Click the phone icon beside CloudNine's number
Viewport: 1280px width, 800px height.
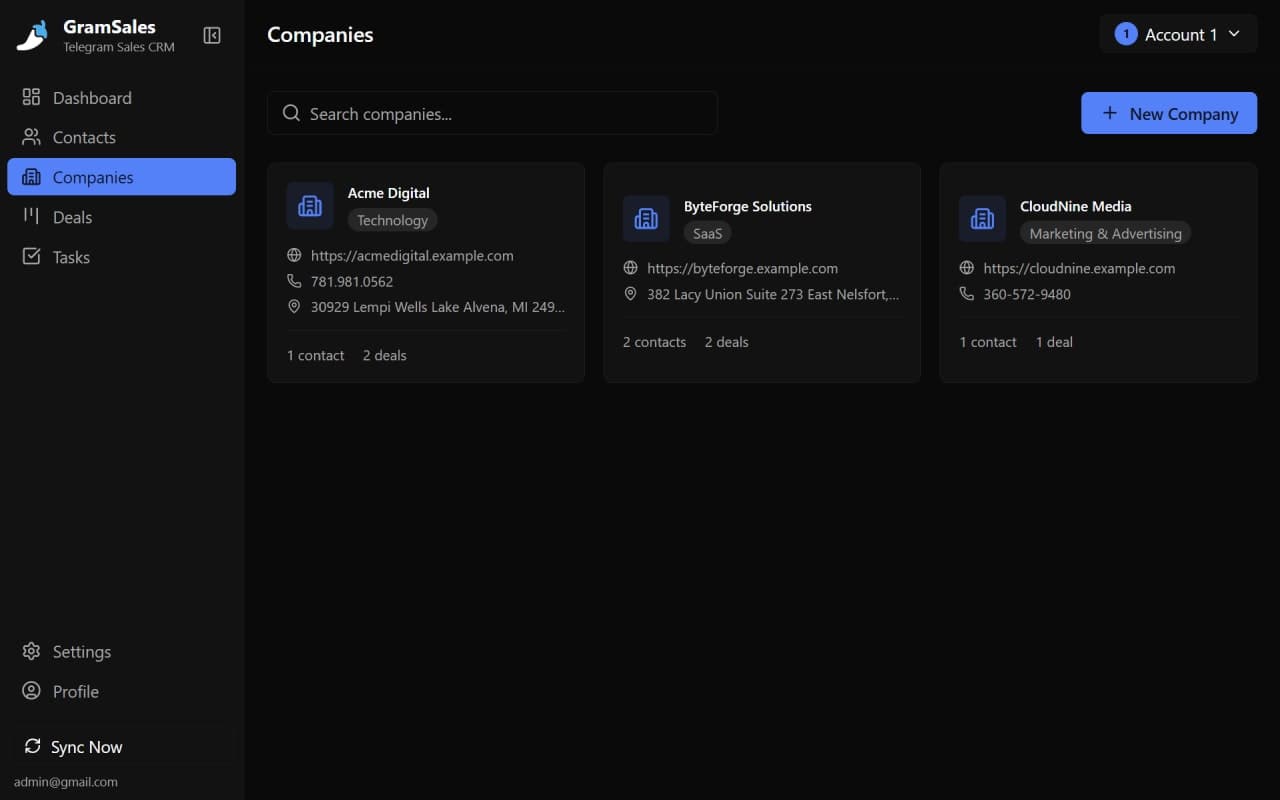point(966,293)
